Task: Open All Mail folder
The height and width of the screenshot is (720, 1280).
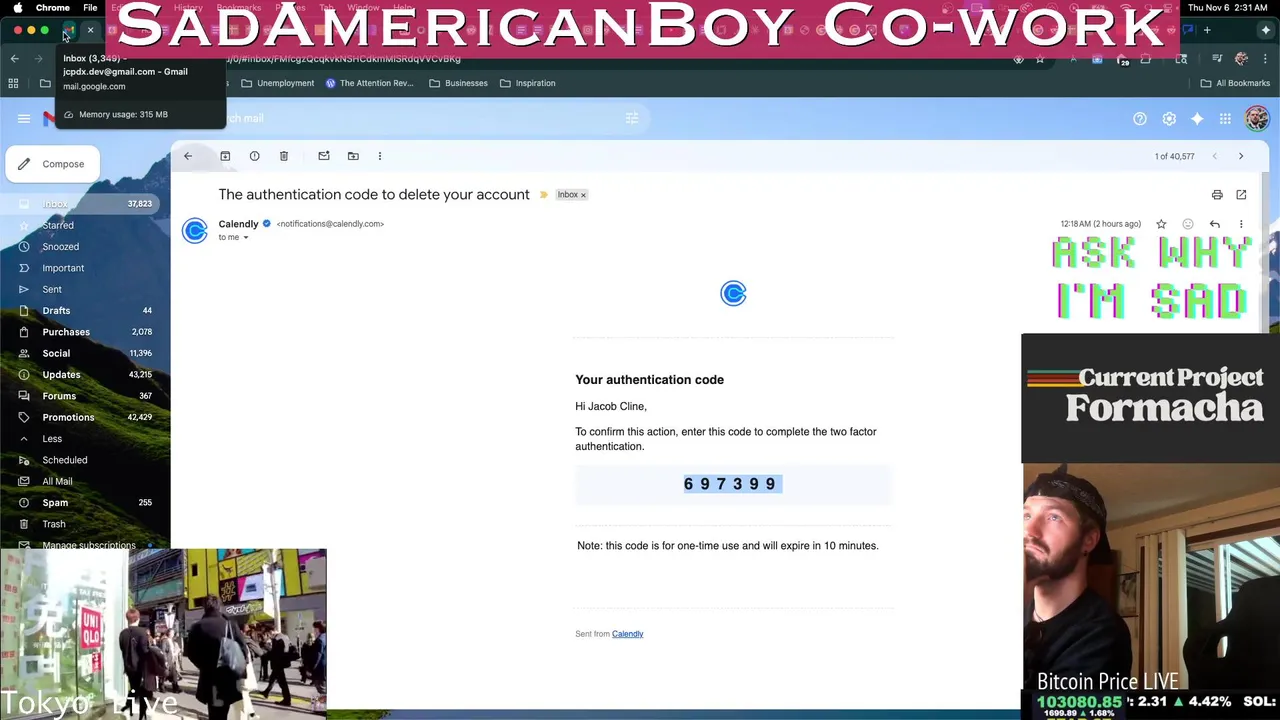Action: click(x=80, y=481)
